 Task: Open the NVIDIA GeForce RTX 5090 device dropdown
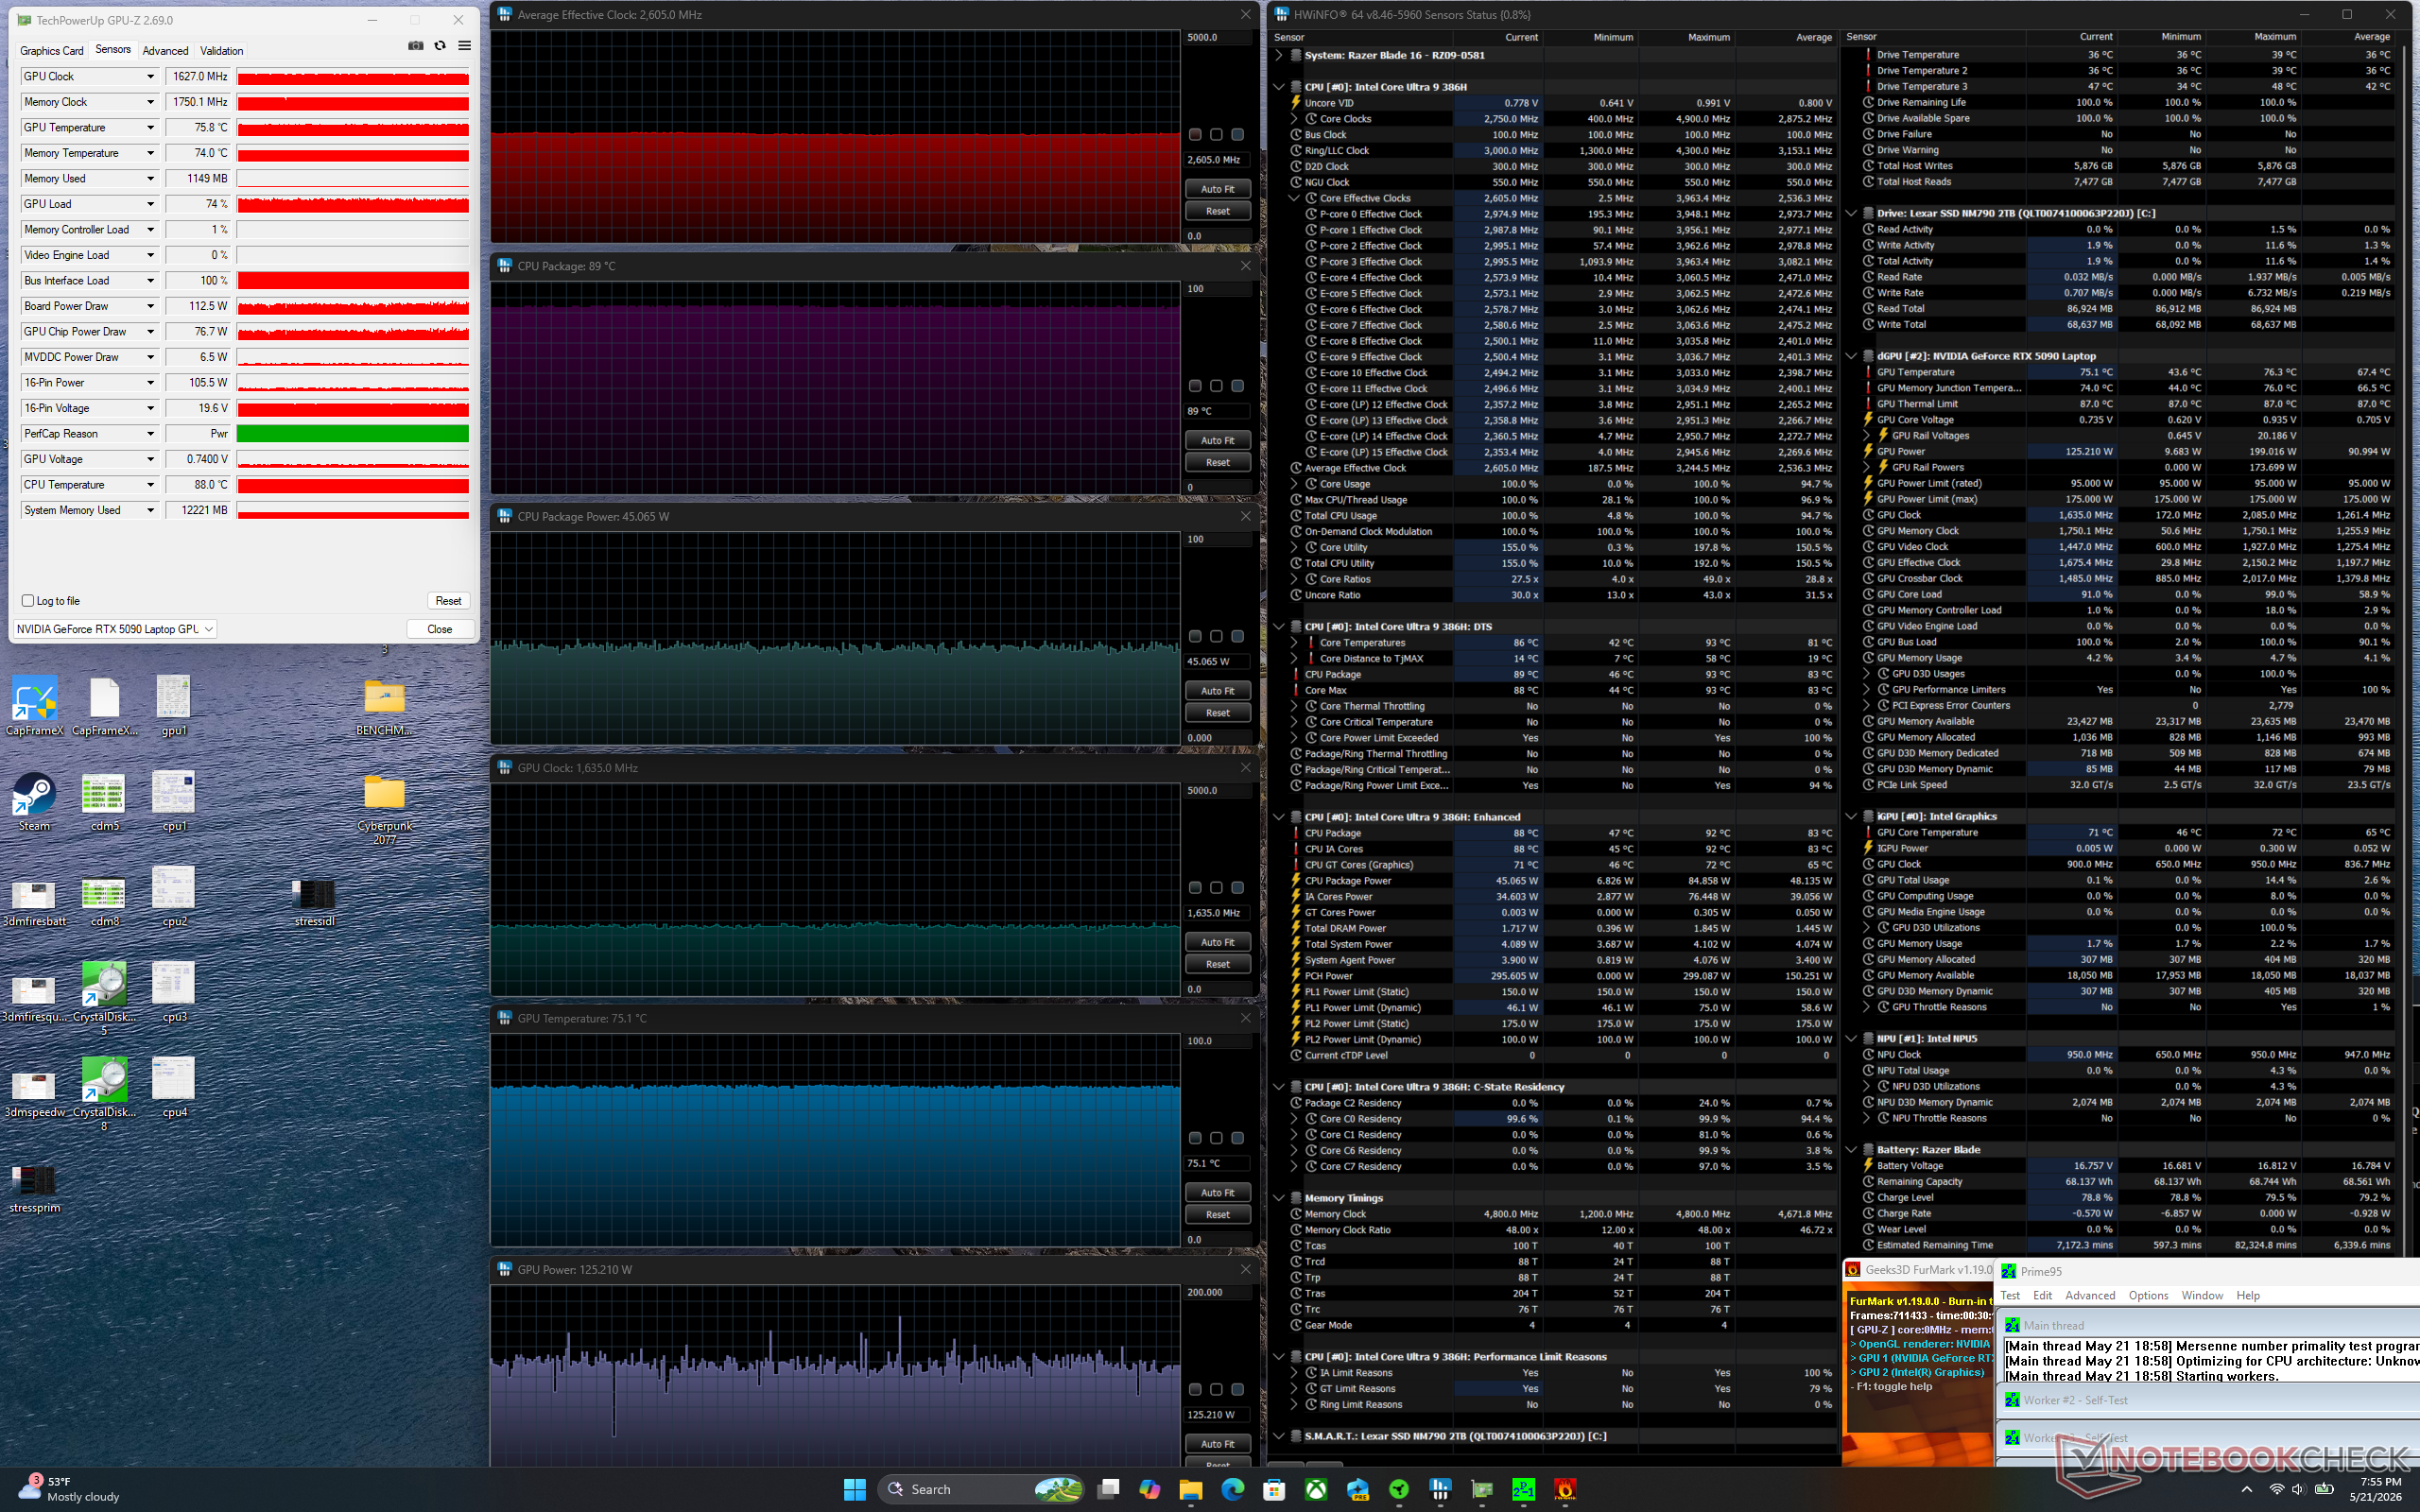click(115, 629)
